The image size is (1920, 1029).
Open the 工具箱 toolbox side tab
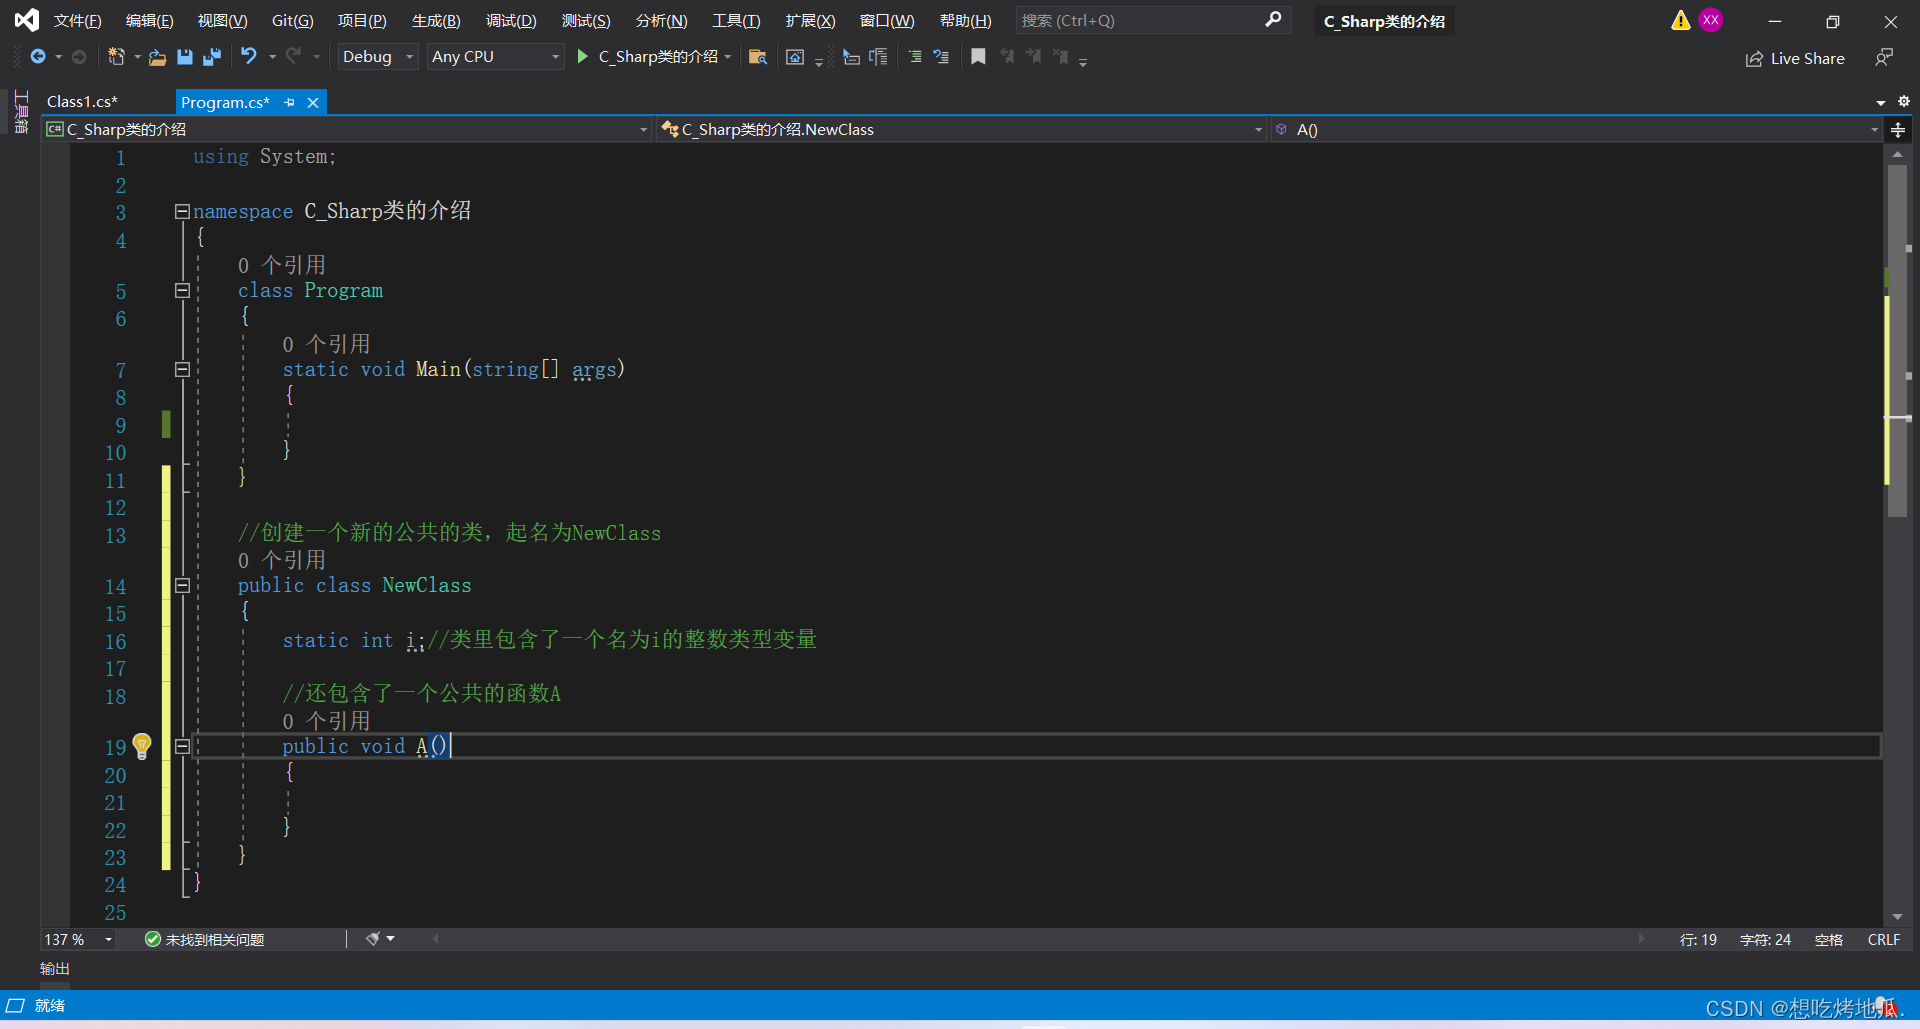21,112
